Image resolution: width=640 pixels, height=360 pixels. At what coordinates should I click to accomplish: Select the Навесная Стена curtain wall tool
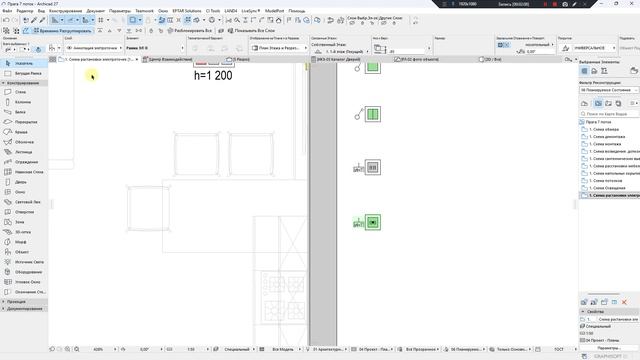(x=24, y=172)
